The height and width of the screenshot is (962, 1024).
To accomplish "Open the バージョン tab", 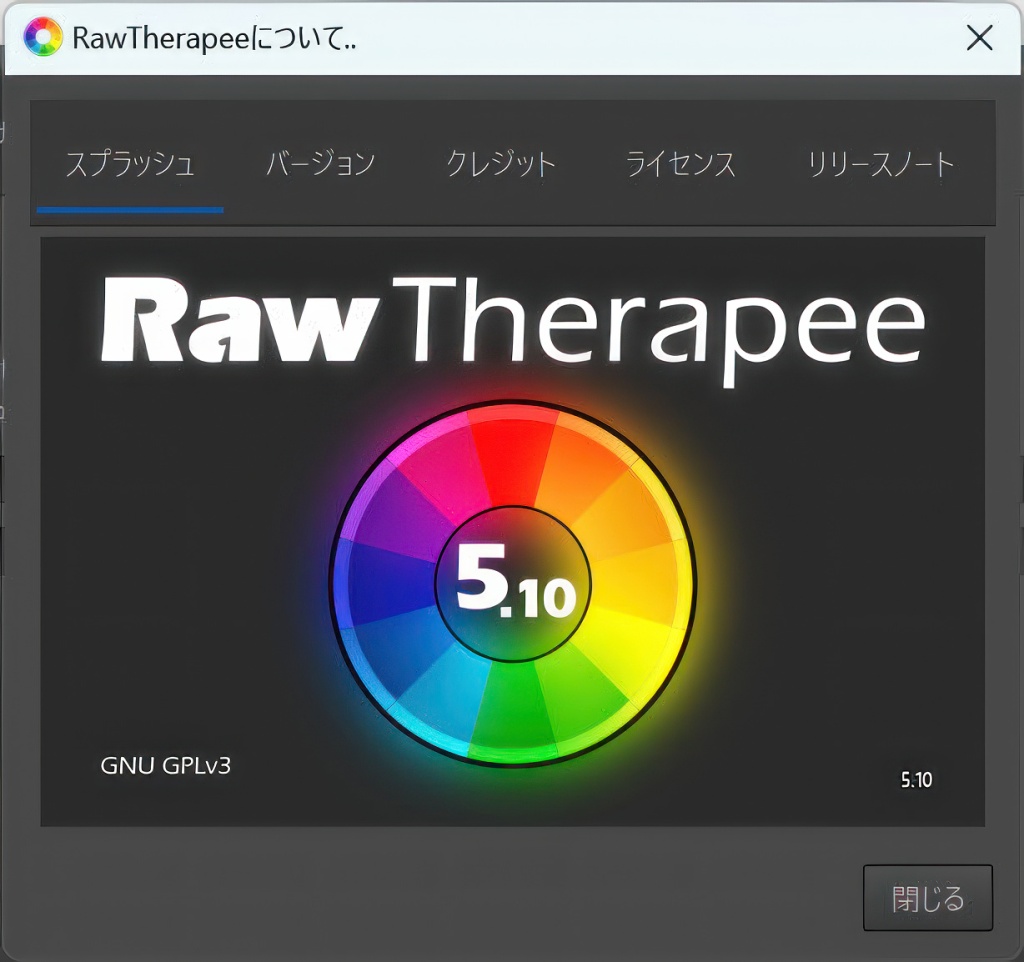I will 321,164.
